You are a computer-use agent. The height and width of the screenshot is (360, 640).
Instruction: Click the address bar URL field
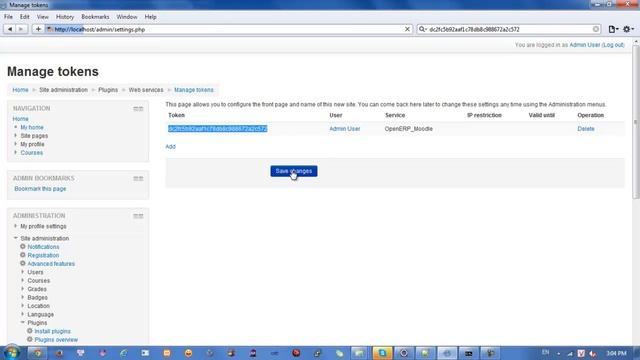228,29
